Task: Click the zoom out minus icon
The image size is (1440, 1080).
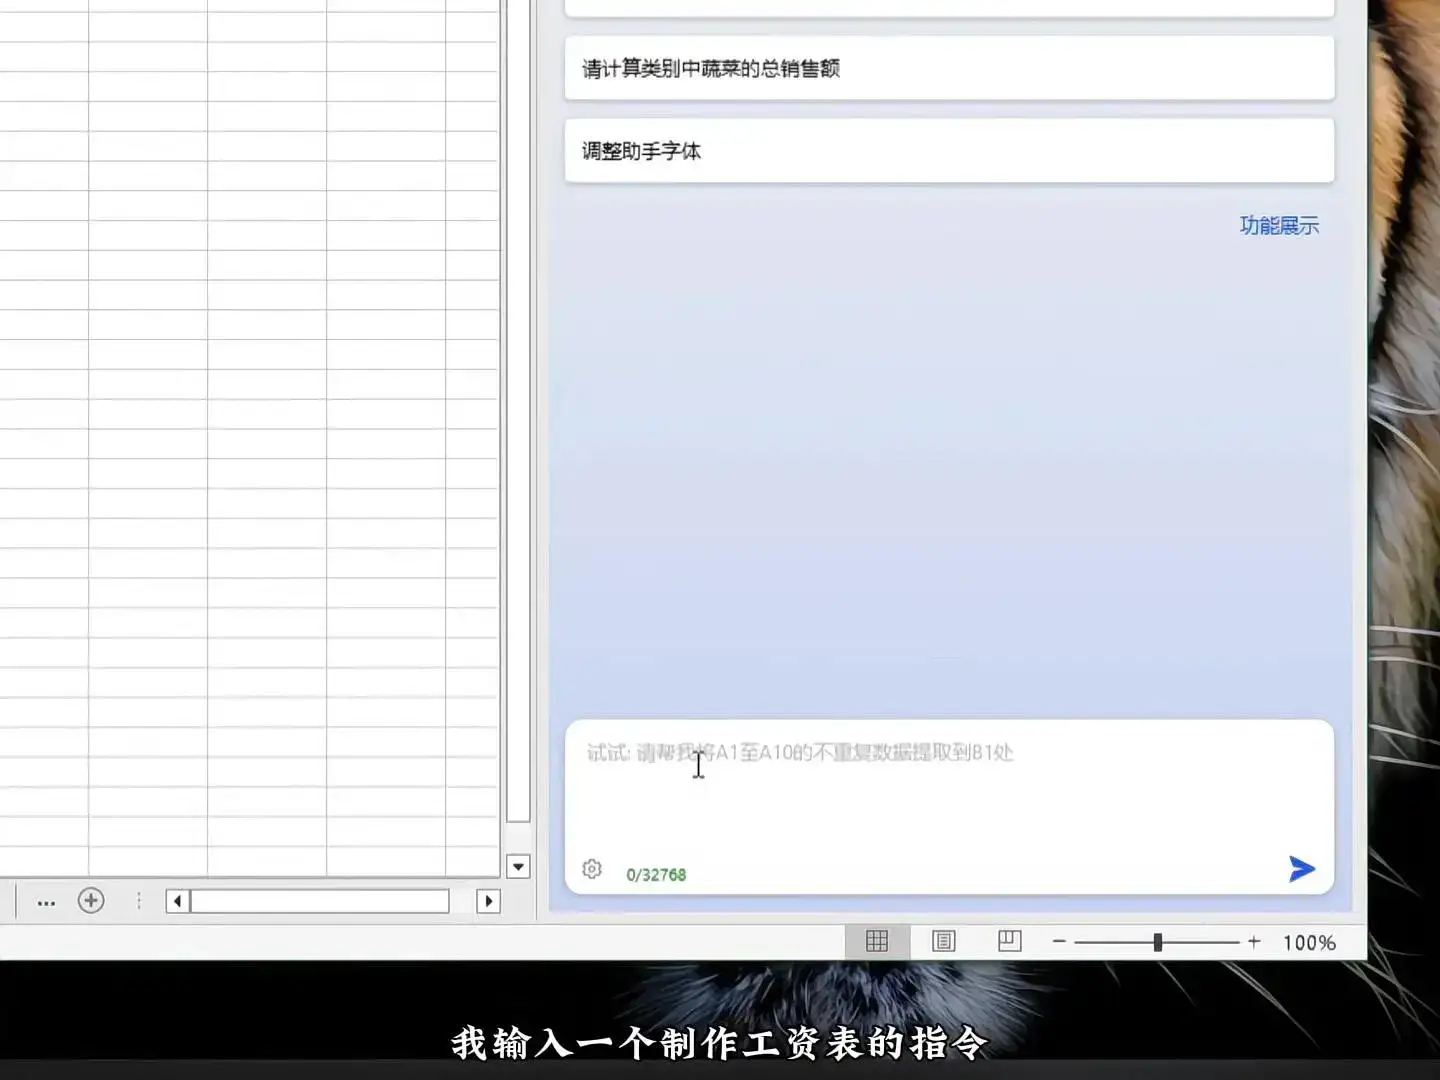Action: [x=1059, y=941]
